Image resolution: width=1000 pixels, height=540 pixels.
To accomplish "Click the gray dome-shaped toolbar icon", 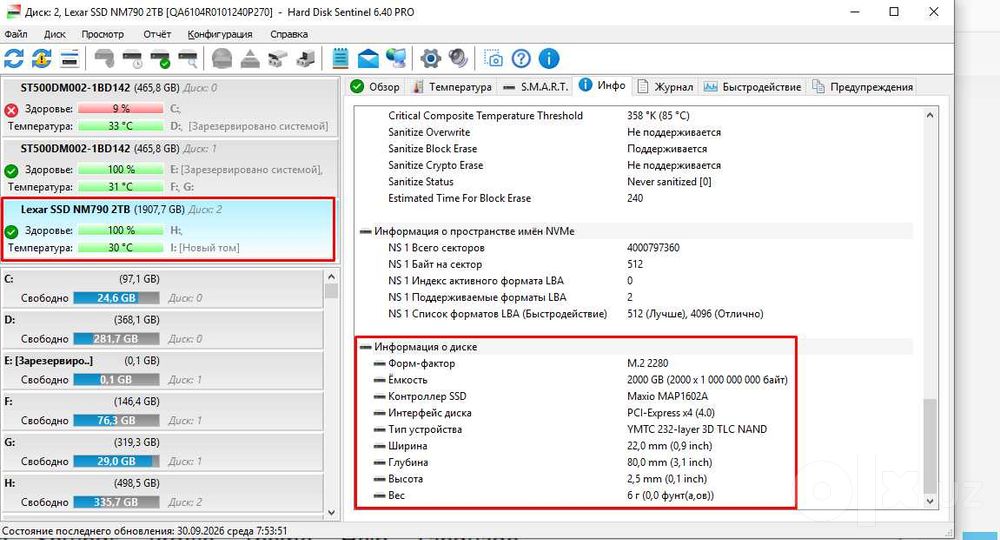I will coord(222,59).
